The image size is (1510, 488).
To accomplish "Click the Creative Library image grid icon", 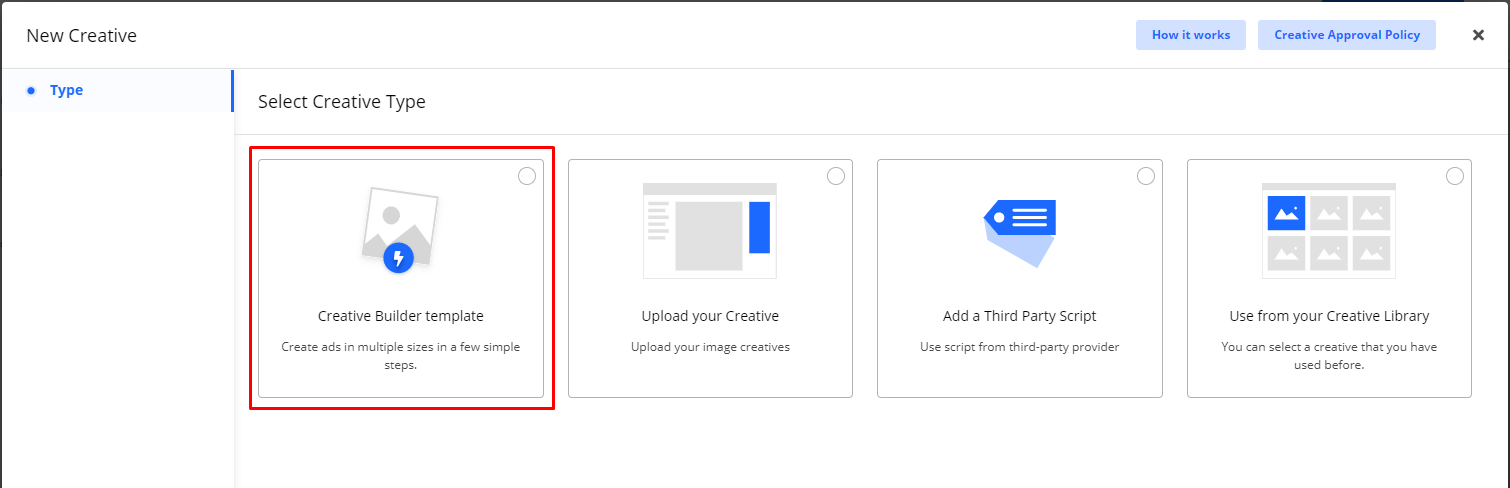I will point(1328,231).
